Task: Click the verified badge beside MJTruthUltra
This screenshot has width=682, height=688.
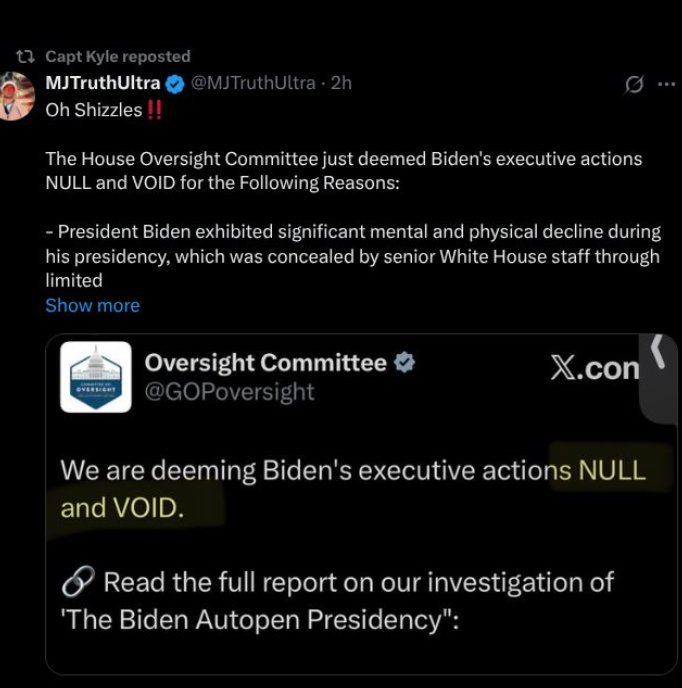Action: click(x=175, y=83)
